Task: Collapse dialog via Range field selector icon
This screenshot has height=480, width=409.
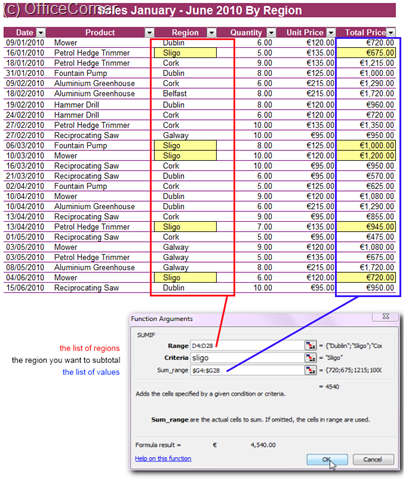Action: 310,345
